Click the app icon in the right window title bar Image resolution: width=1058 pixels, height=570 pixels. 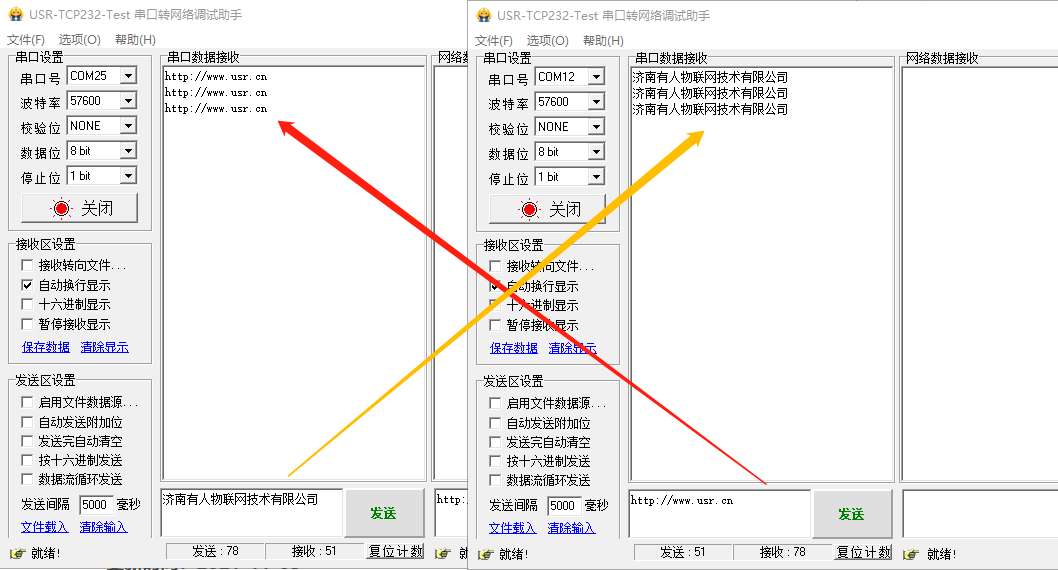pos(484,16)
